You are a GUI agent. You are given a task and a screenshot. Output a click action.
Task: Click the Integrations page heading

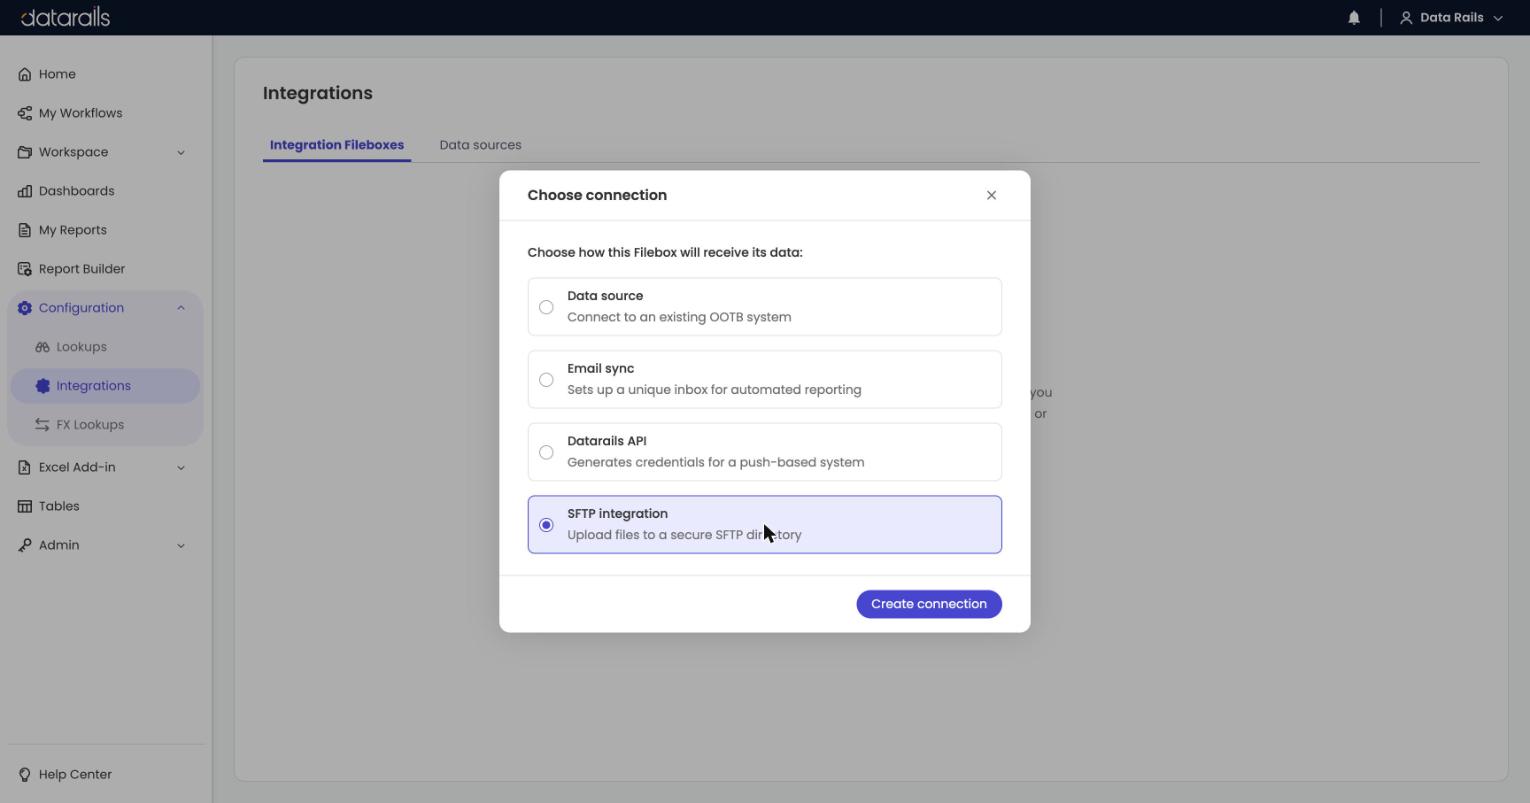[x=318, y=93]
